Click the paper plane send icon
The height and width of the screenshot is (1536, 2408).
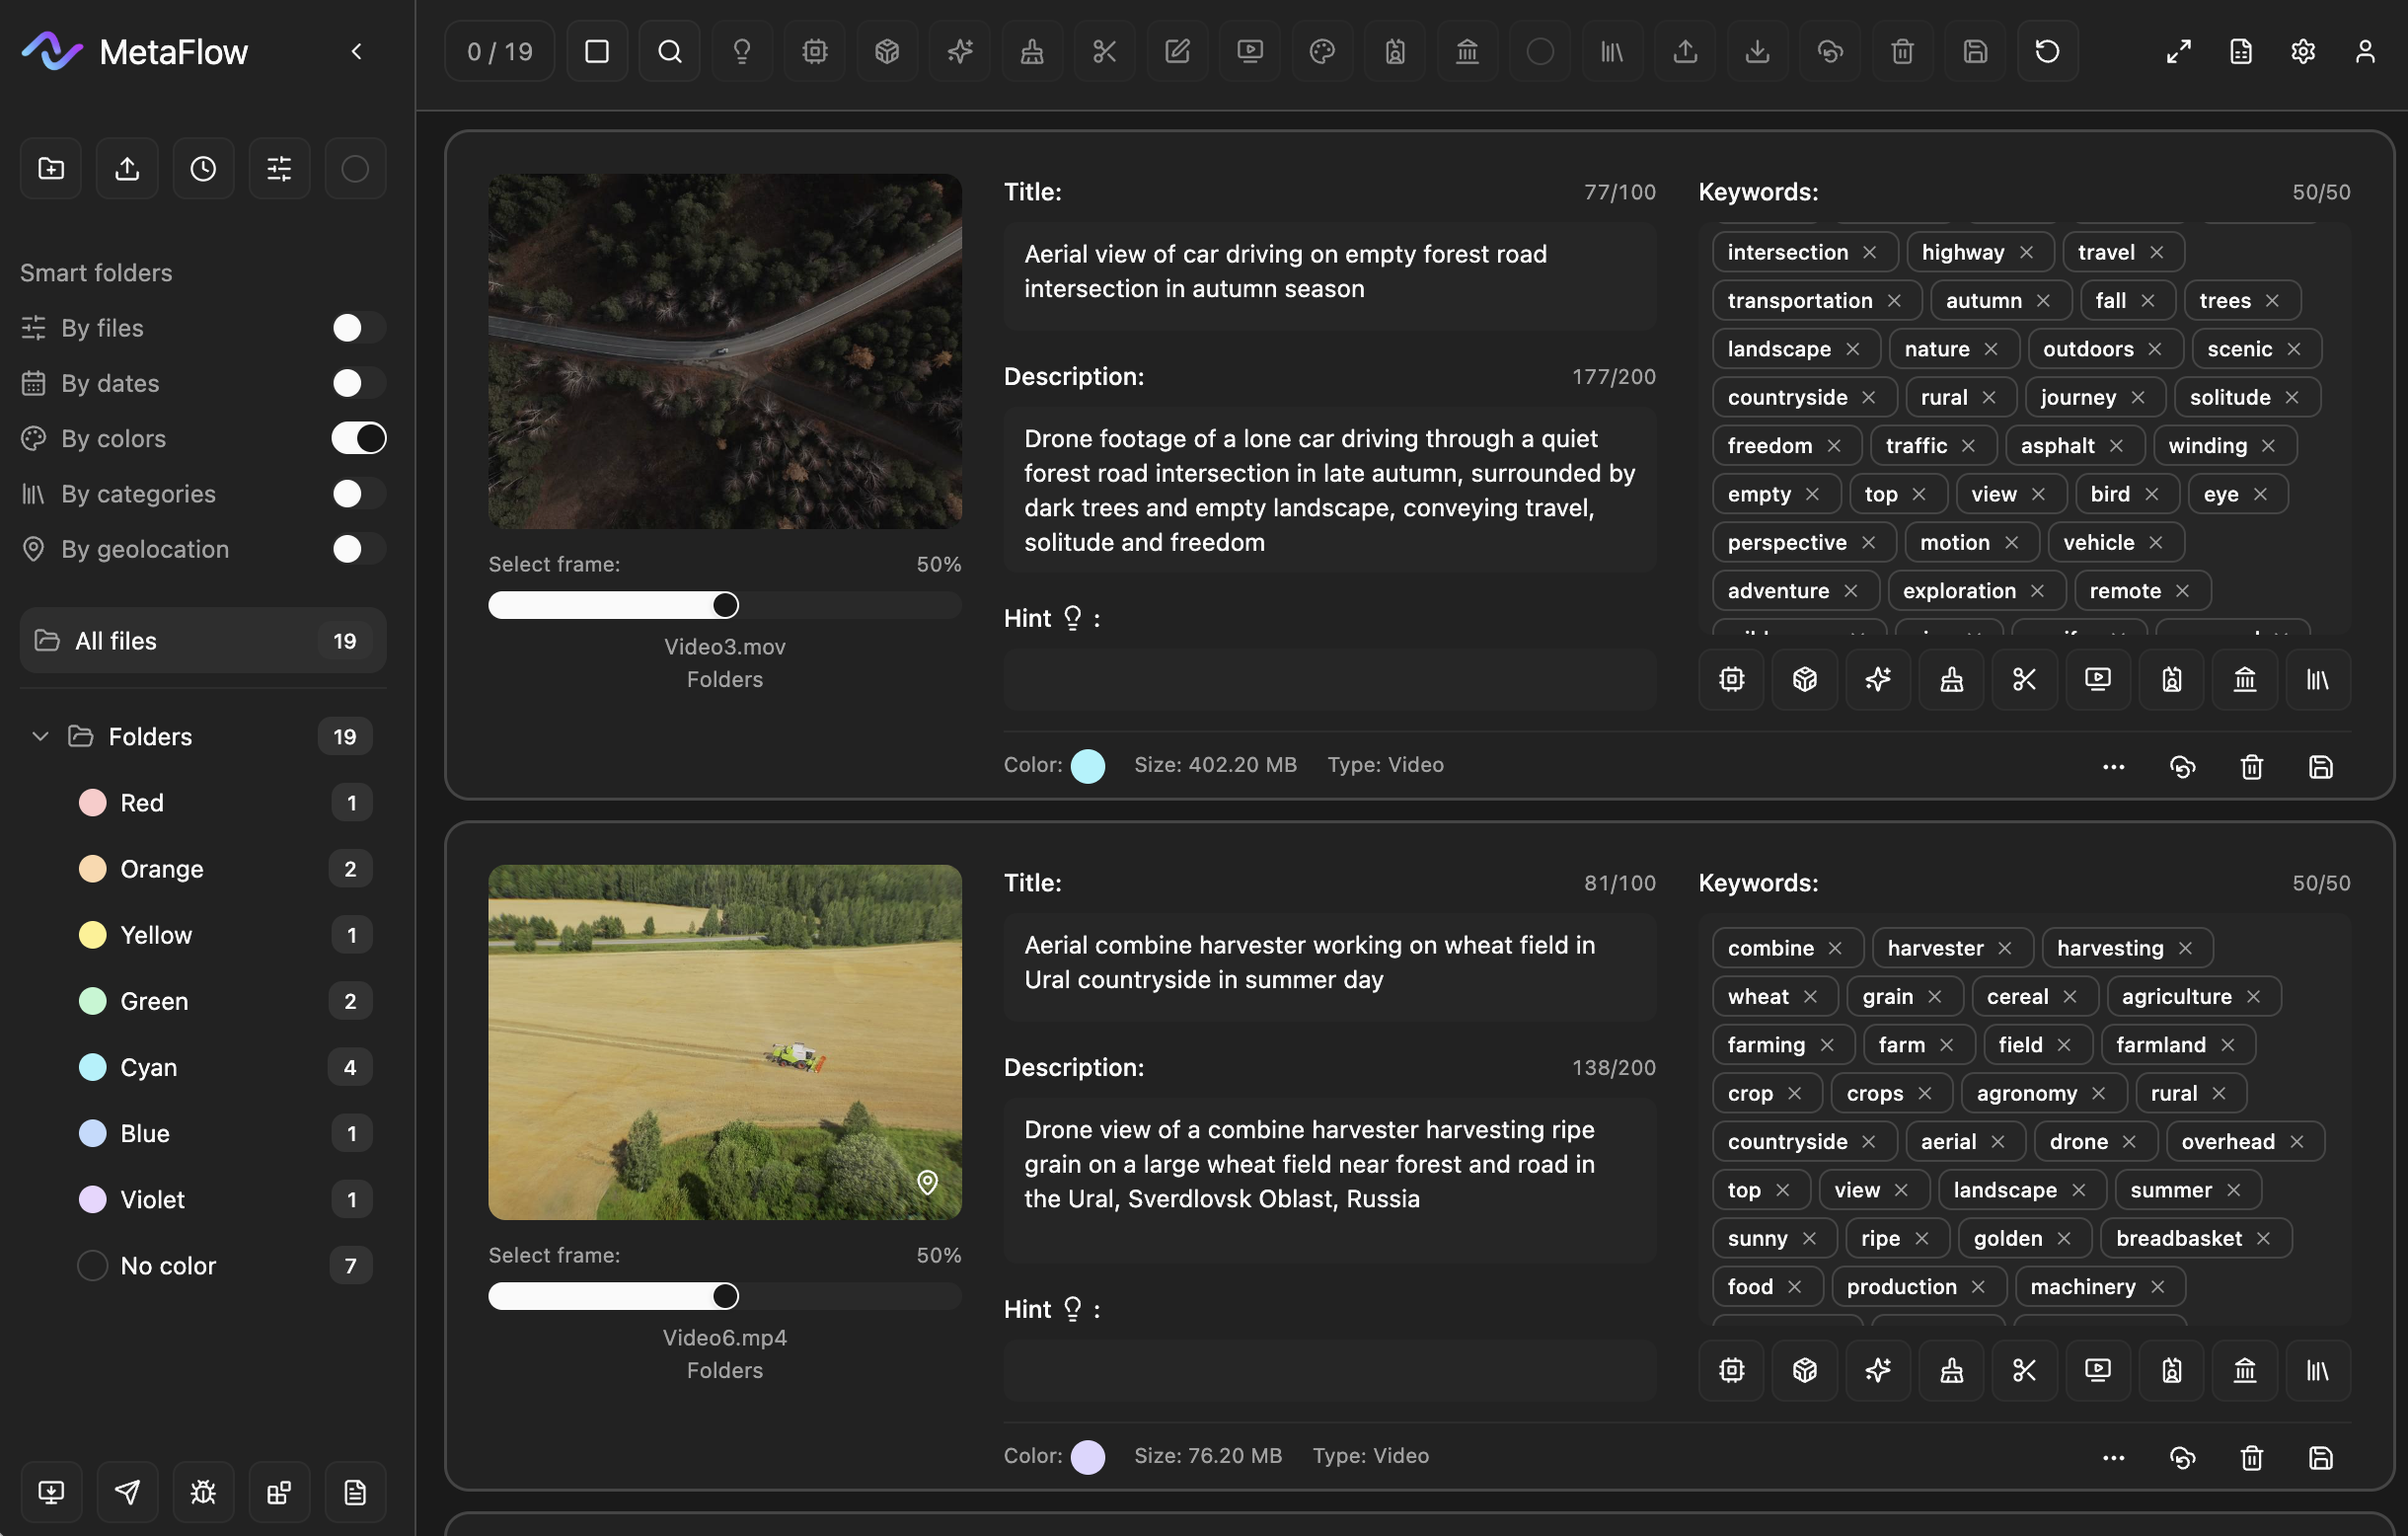[x=127, y=1492]
